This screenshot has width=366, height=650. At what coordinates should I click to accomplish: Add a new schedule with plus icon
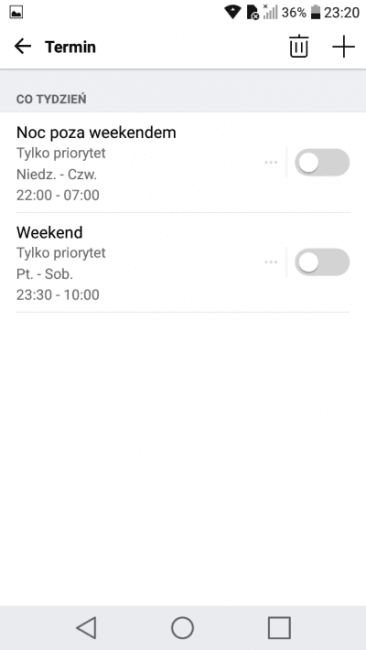[343, 47]
